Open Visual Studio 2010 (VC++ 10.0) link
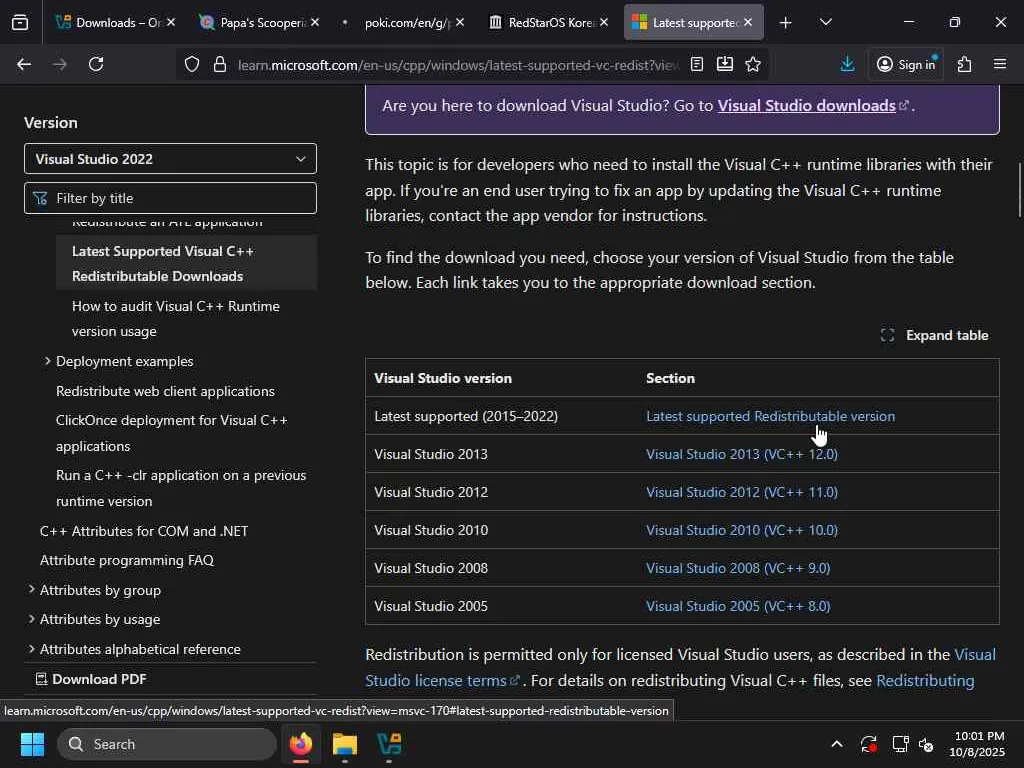This screenshot has height=768, width=1024. click(x=742, y=530)
